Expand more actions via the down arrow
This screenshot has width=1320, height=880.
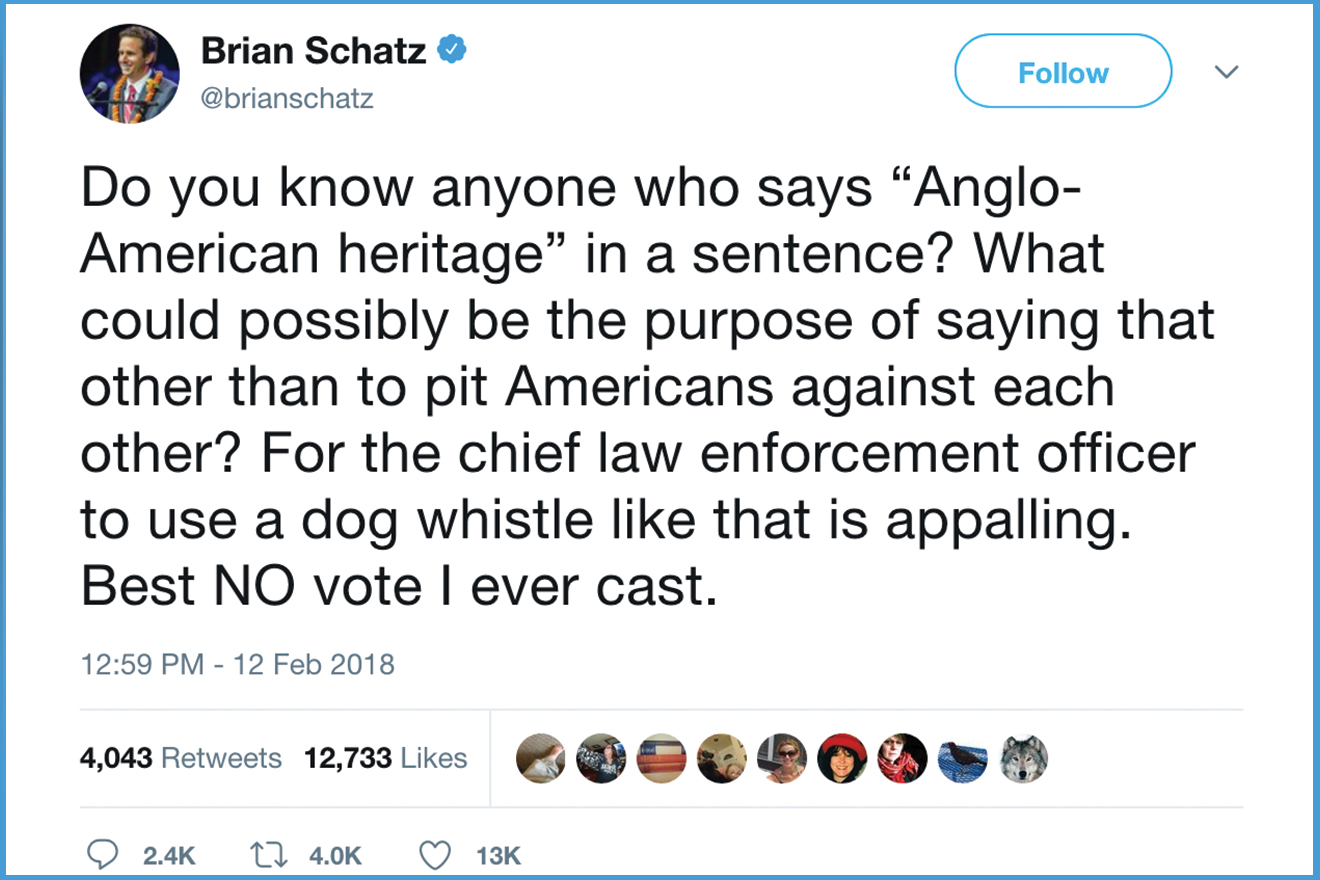[1227, 71]
